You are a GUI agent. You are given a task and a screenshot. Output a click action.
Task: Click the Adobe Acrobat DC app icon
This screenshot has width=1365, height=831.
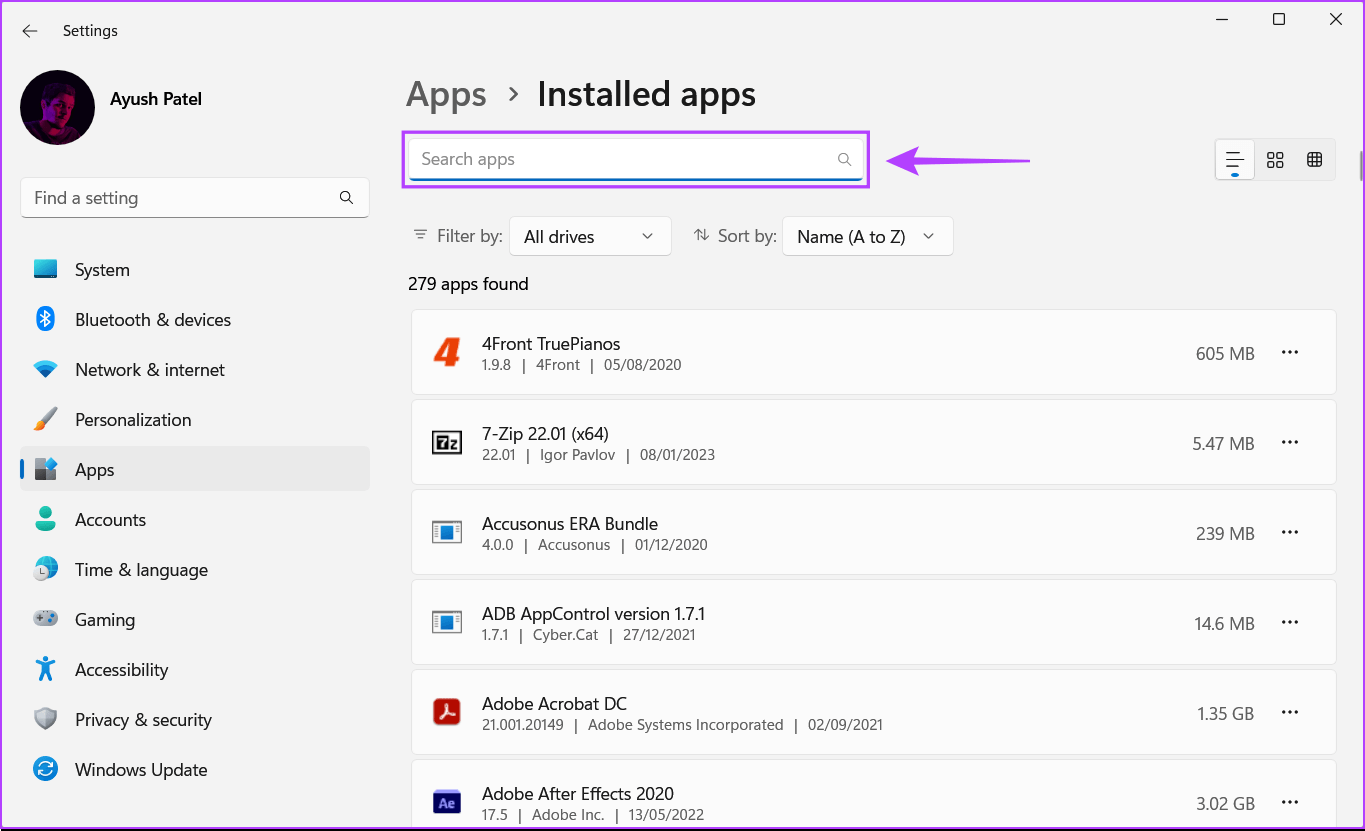(446, 712)
